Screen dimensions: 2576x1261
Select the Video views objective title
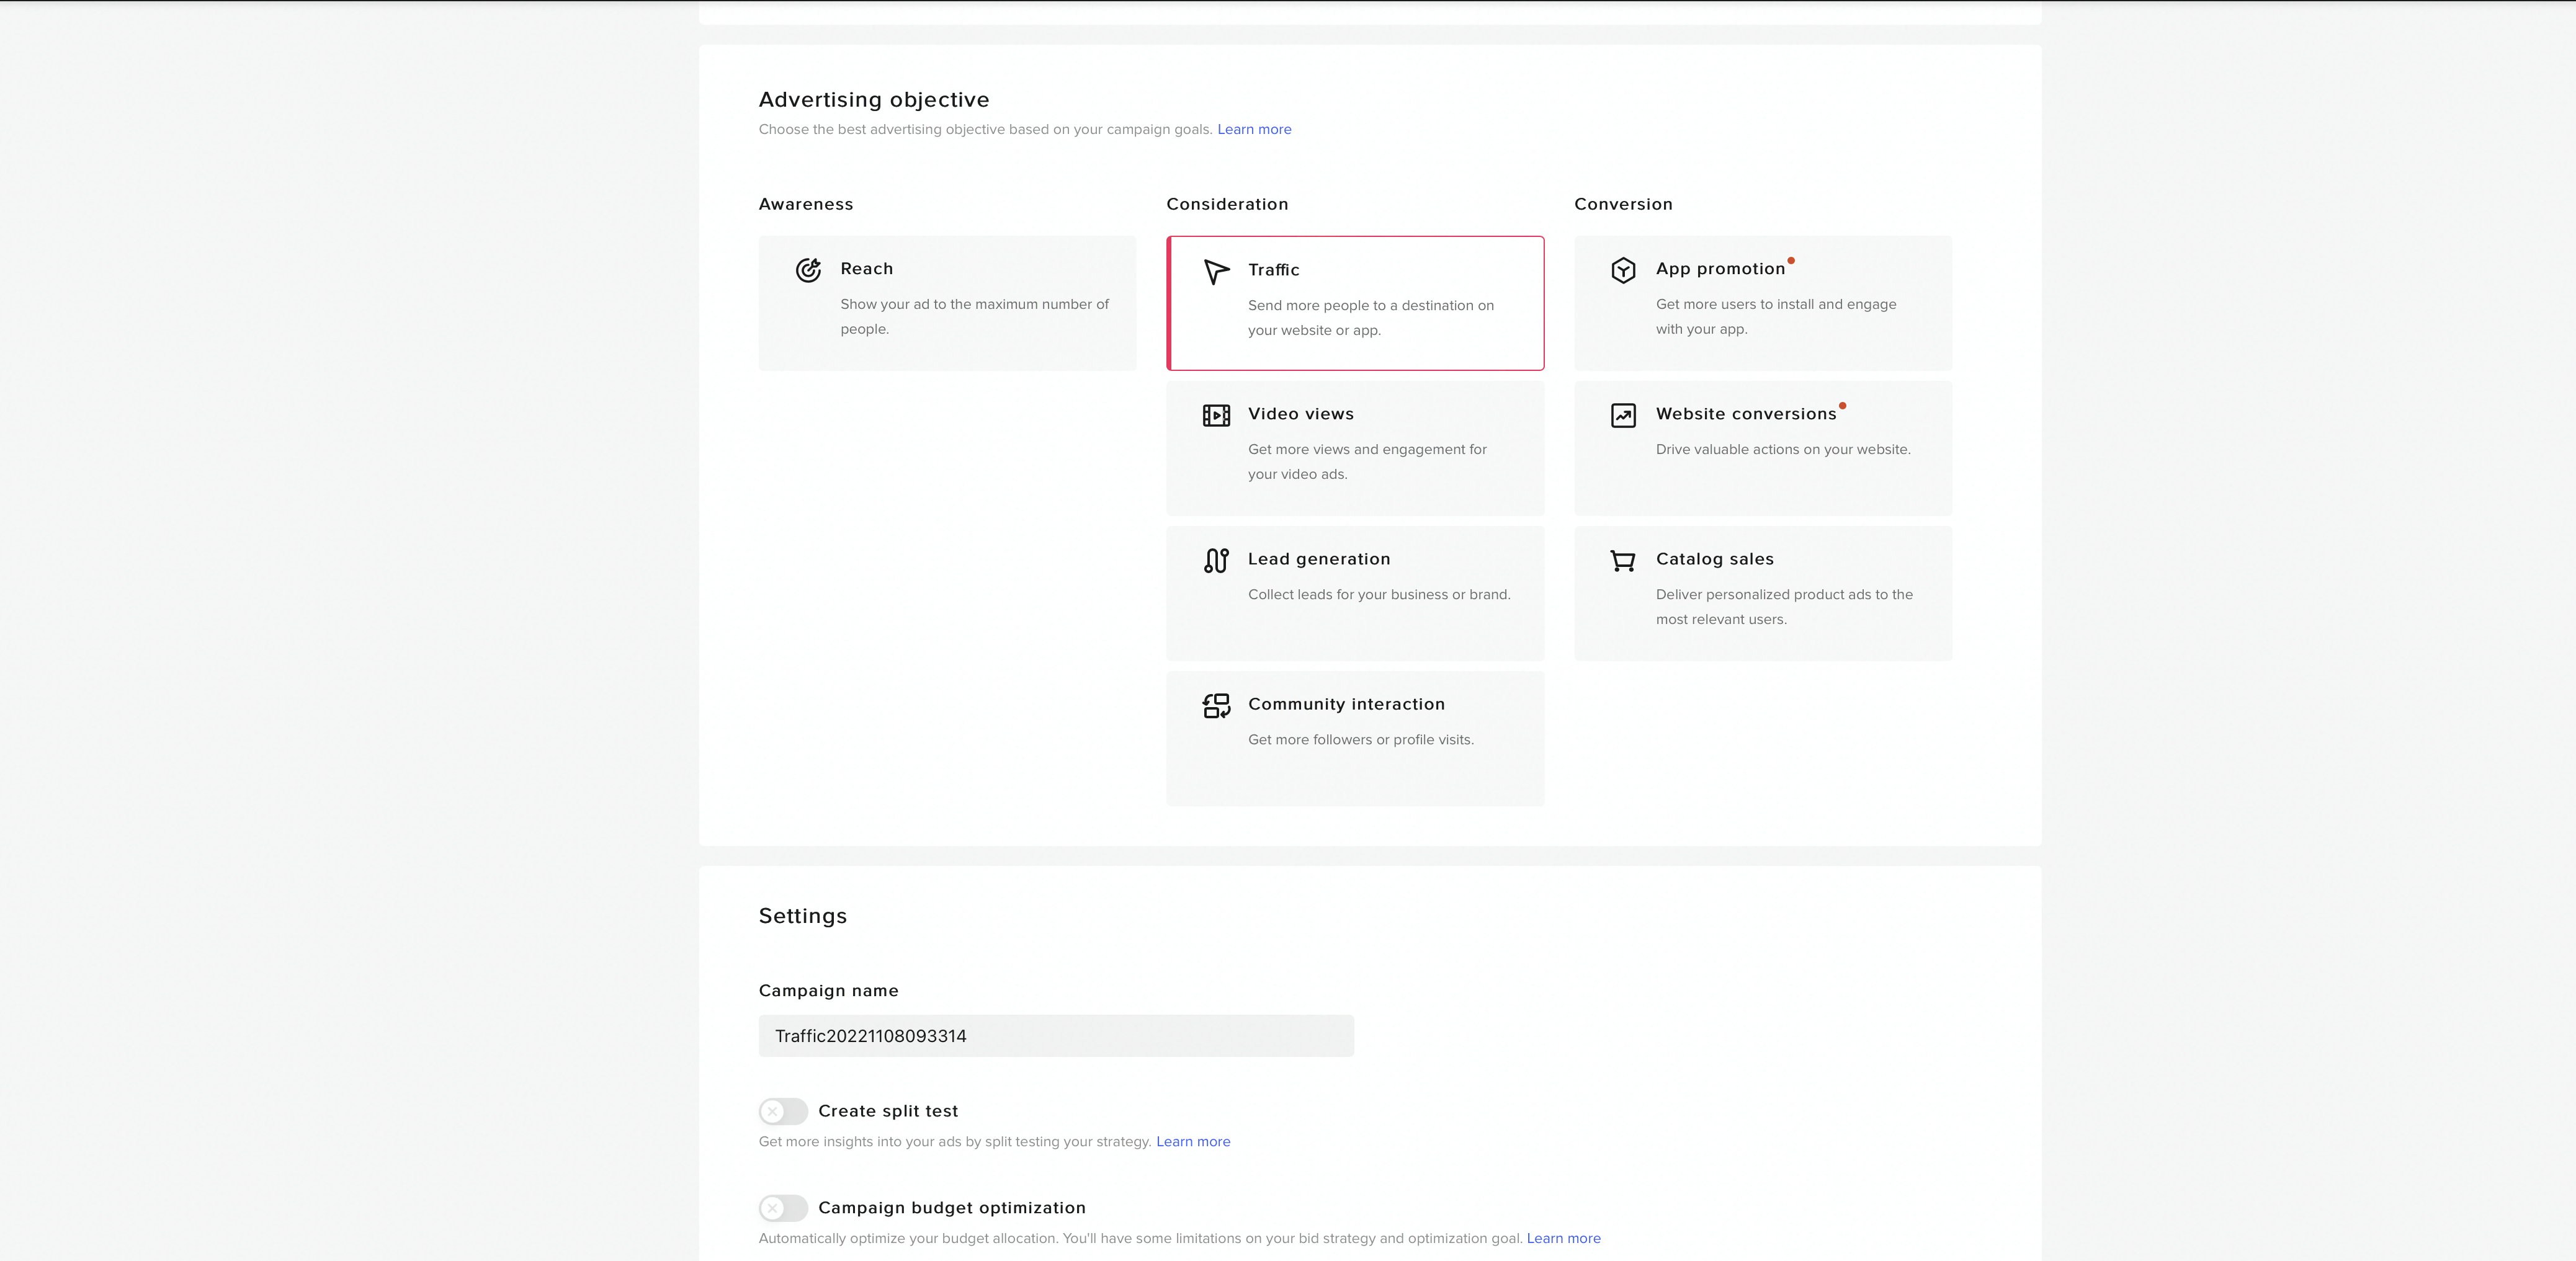1300,414
